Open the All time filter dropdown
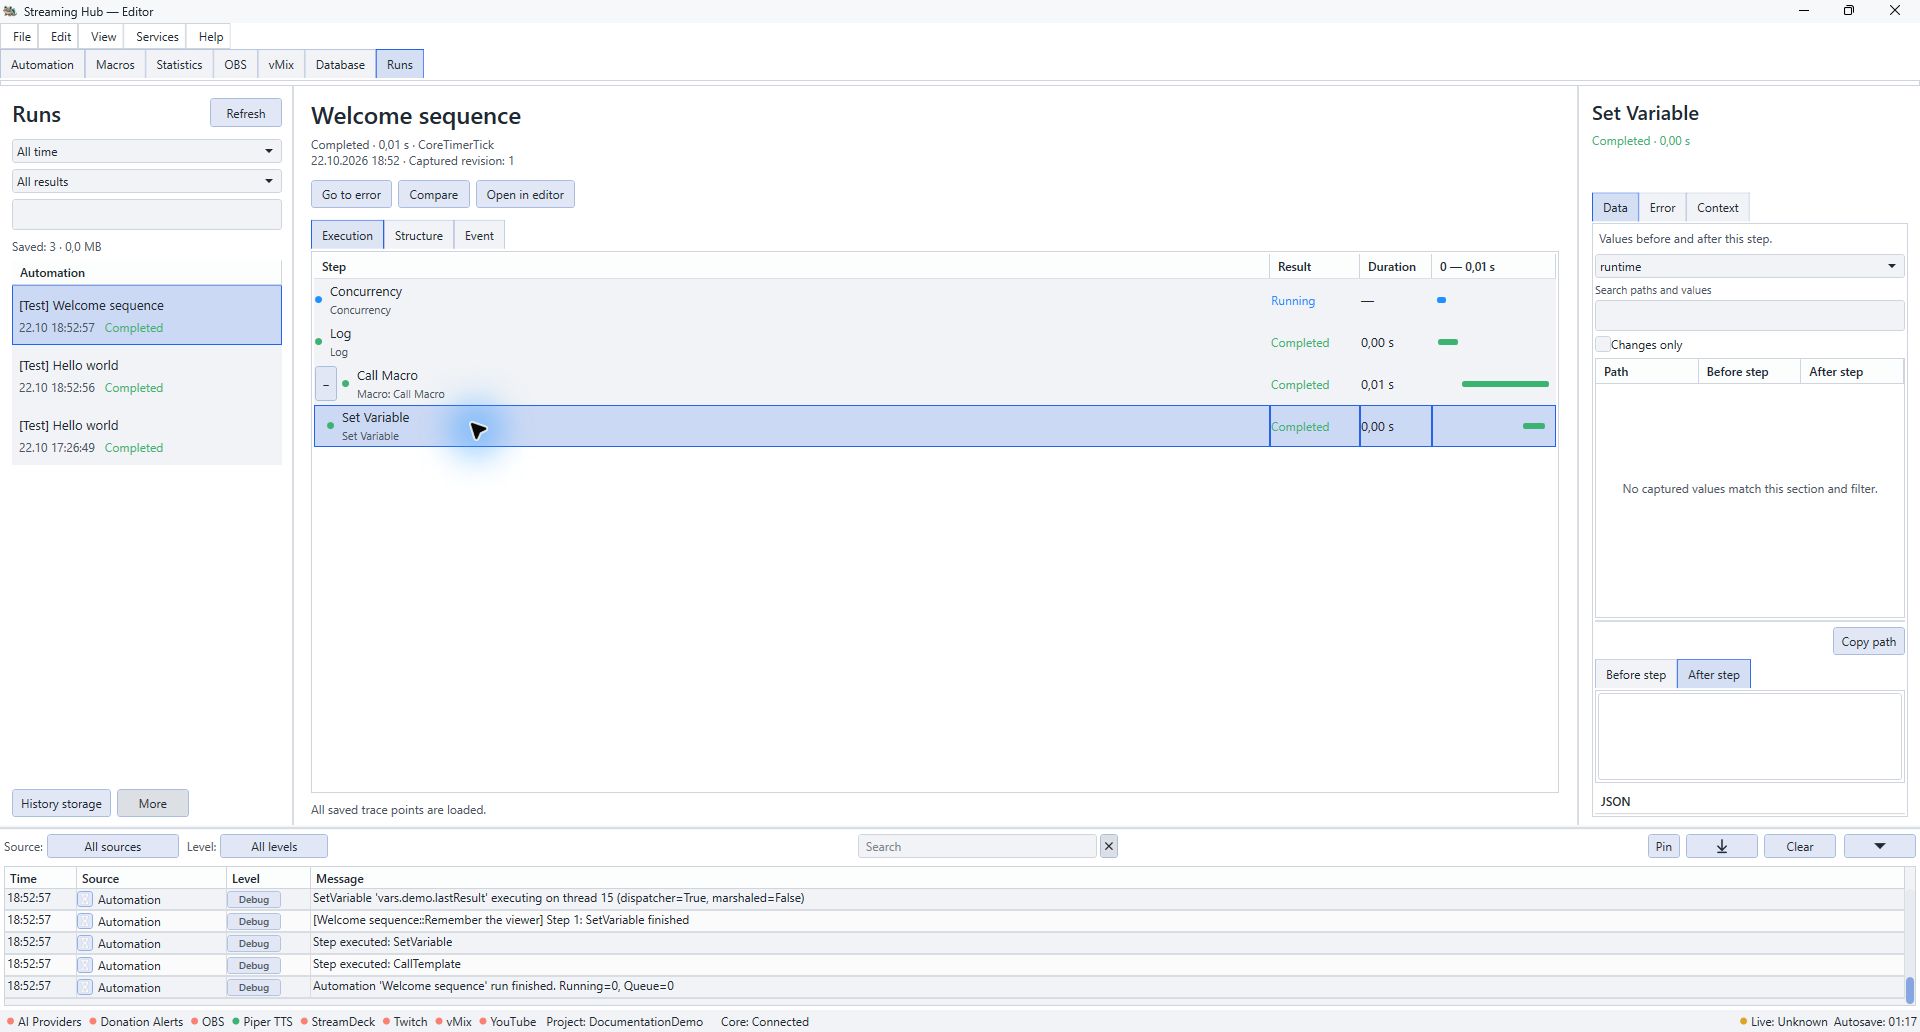Viewport: 1920px width, 1032px height. point(146,151)
